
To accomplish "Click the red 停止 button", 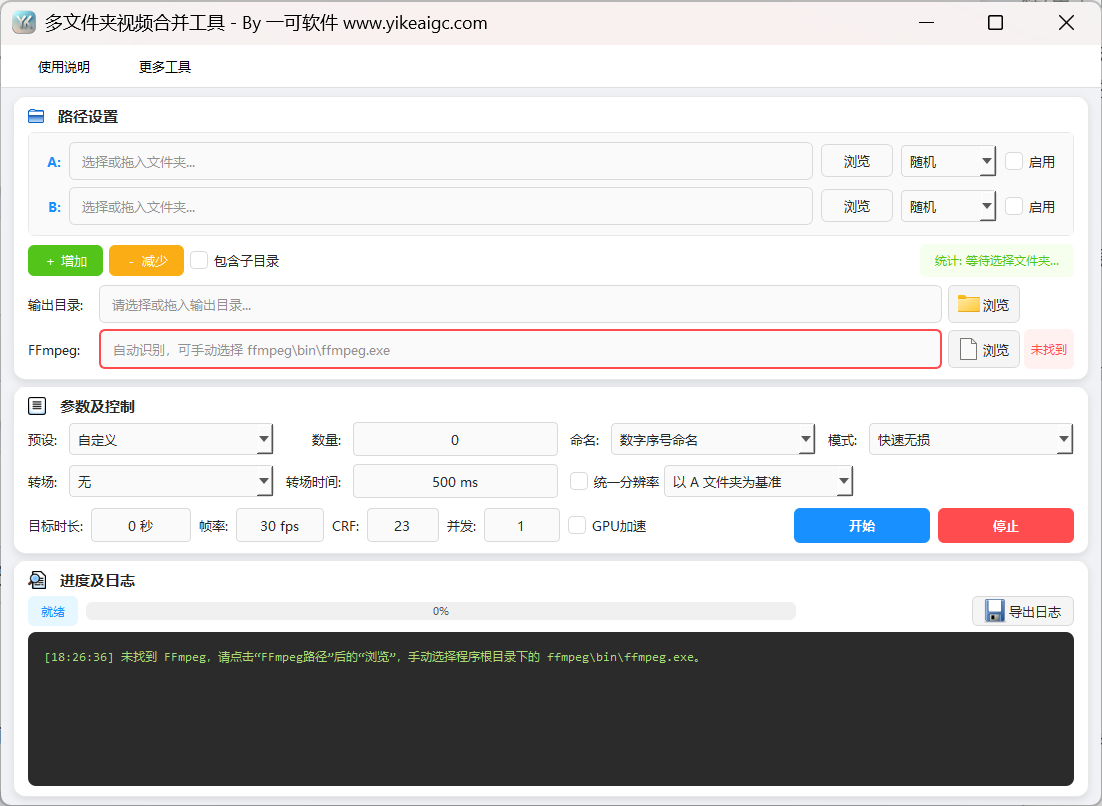I will coord(1006,526).
